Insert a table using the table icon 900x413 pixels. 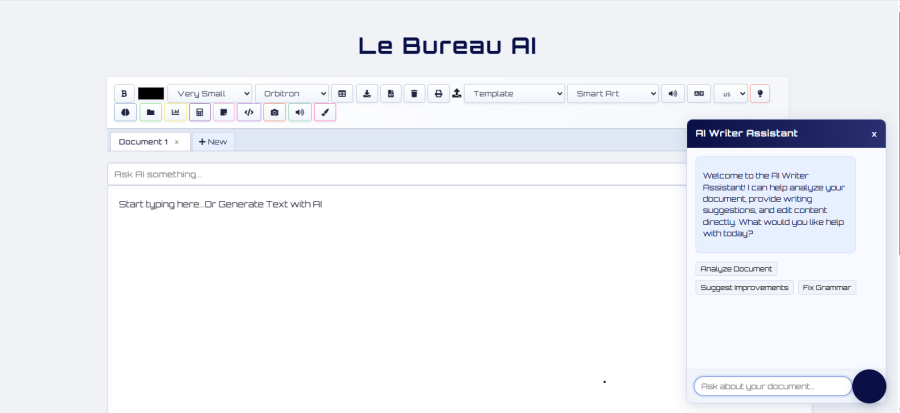342,93
